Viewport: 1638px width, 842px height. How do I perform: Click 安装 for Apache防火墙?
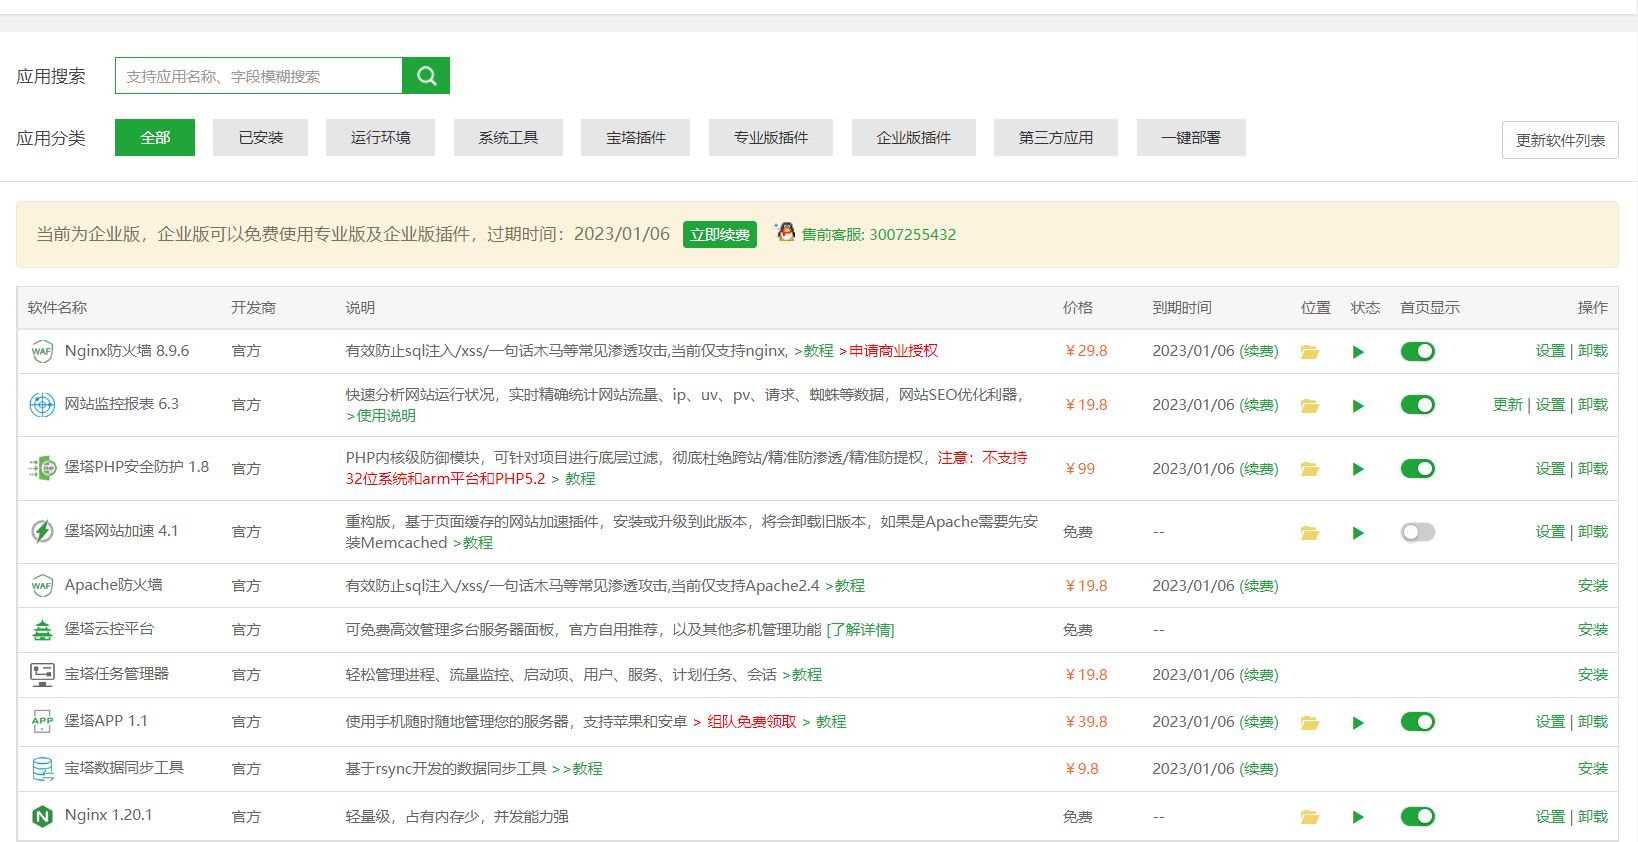click(x=1593, y=586)
